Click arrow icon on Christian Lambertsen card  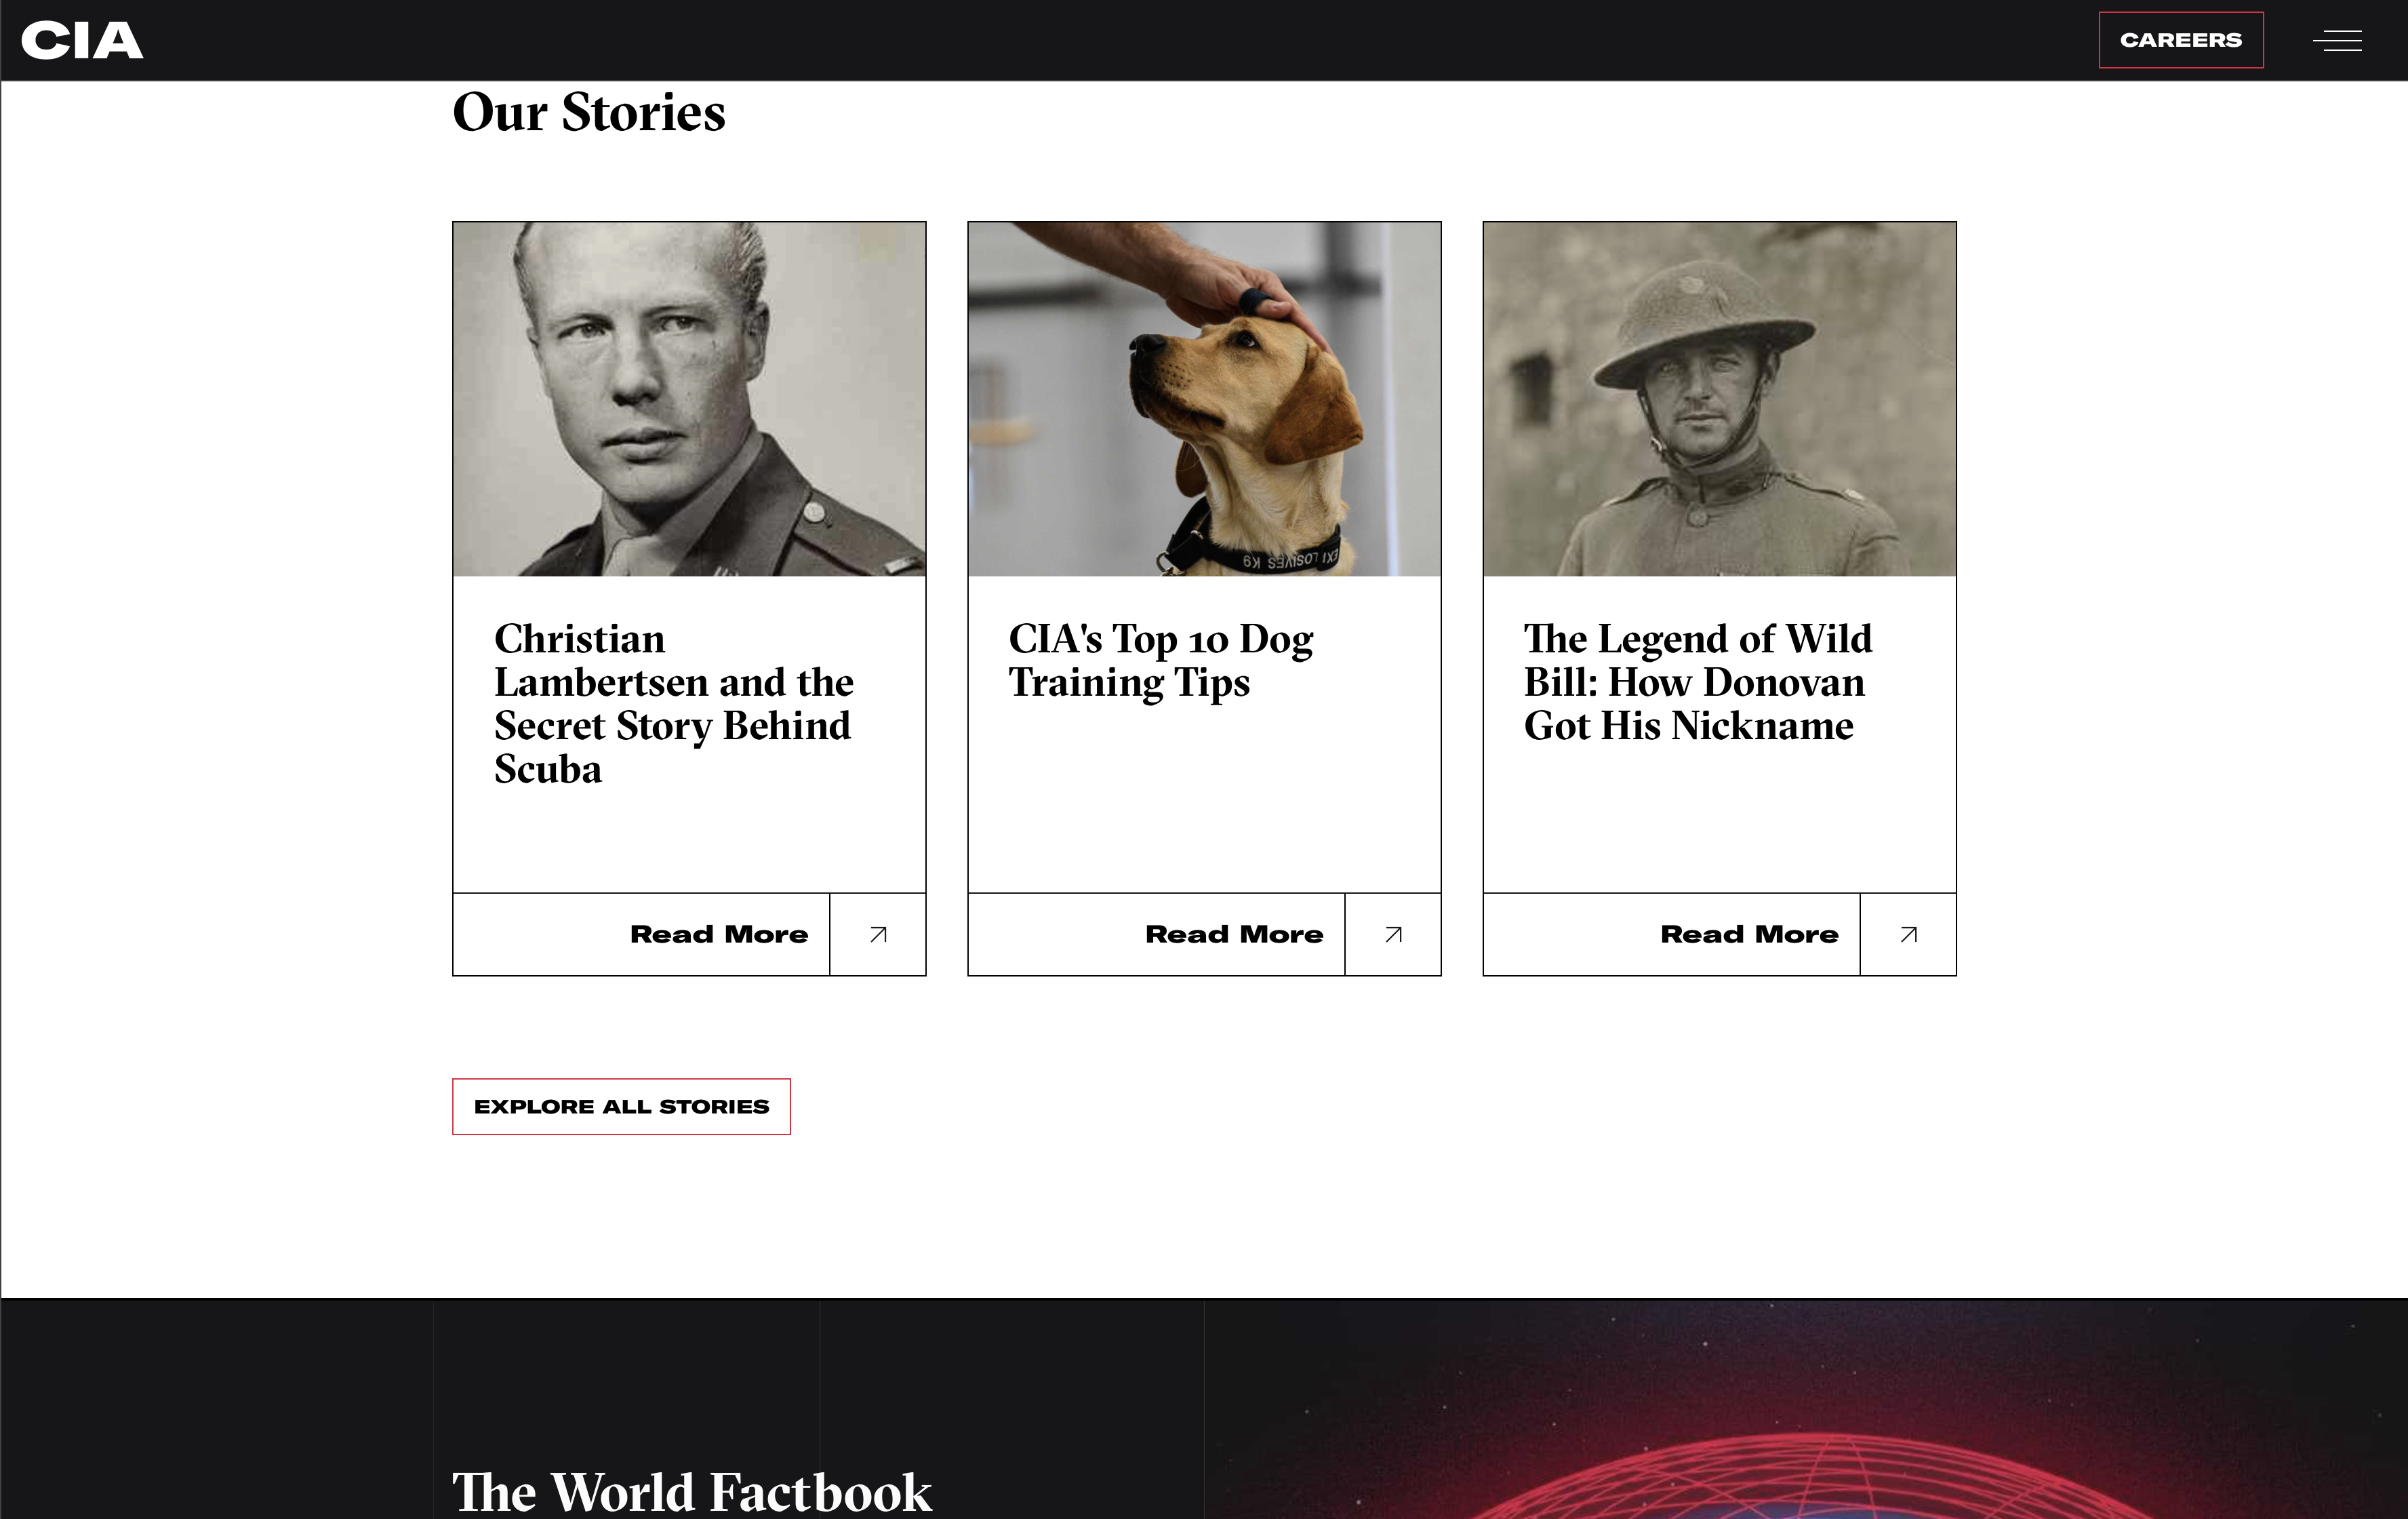[x=878, y=934]
